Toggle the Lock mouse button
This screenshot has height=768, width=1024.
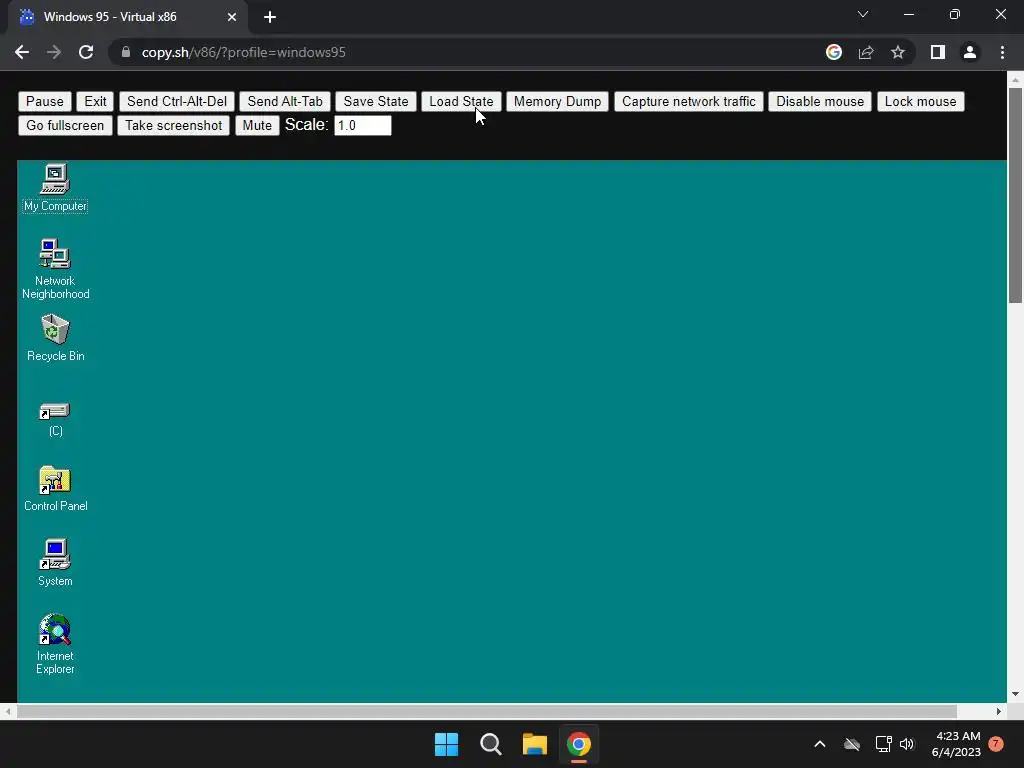pyautogui.click(x=920, y=101)
